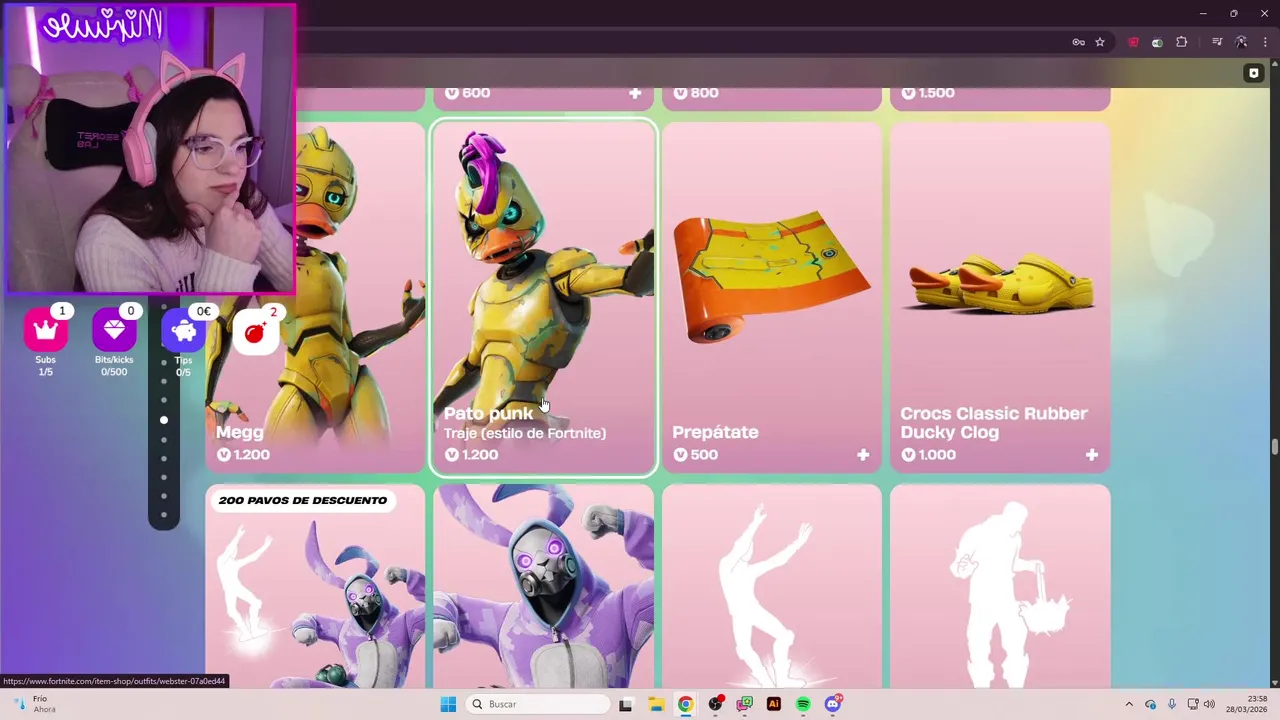This screenshot has height=720, width=1280.
Task: Open the Prepátate wrap card
Action: point(771,297)
